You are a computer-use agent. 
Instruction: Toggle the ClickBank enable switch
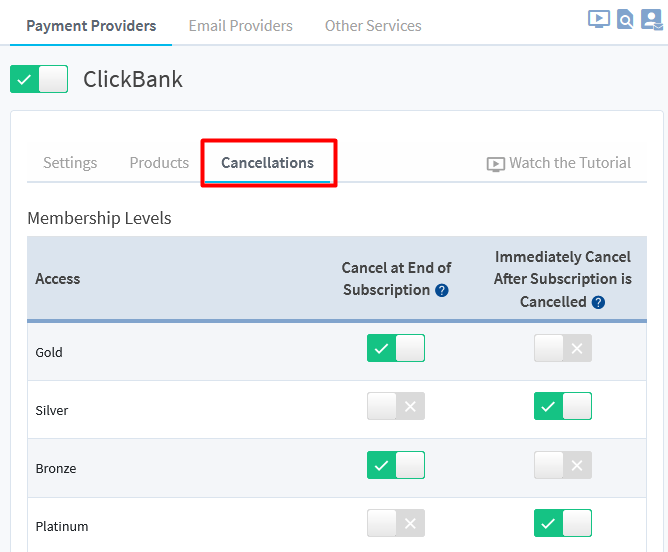(39, 79)
